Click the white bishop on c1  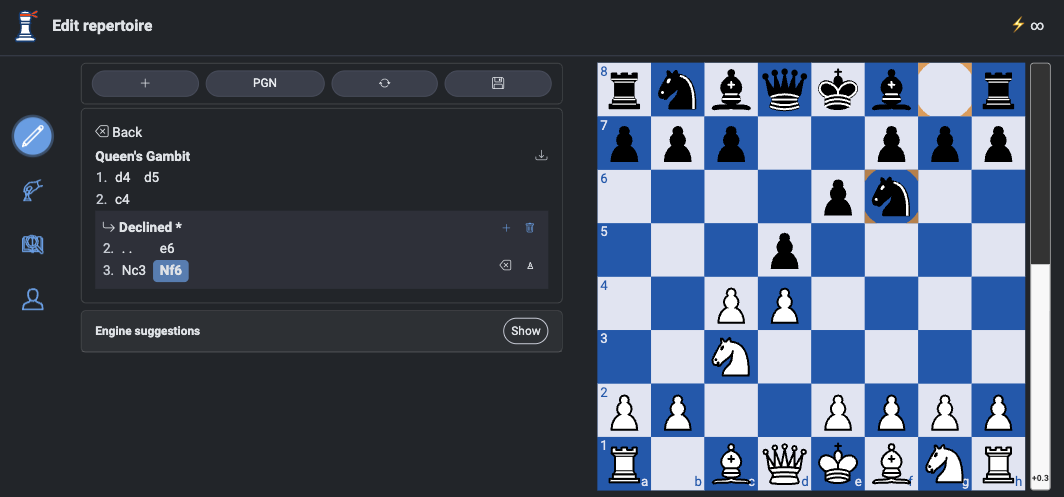pyautogui.click(x=731, y=463)
